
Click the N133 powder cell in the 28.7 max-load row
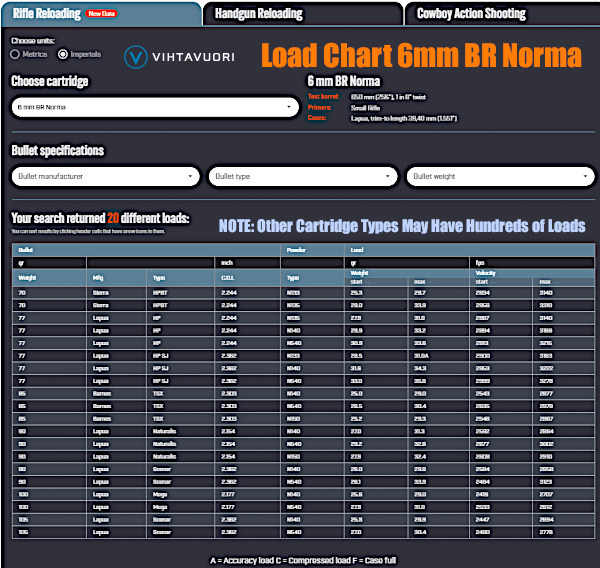click(x=313, y=293)
